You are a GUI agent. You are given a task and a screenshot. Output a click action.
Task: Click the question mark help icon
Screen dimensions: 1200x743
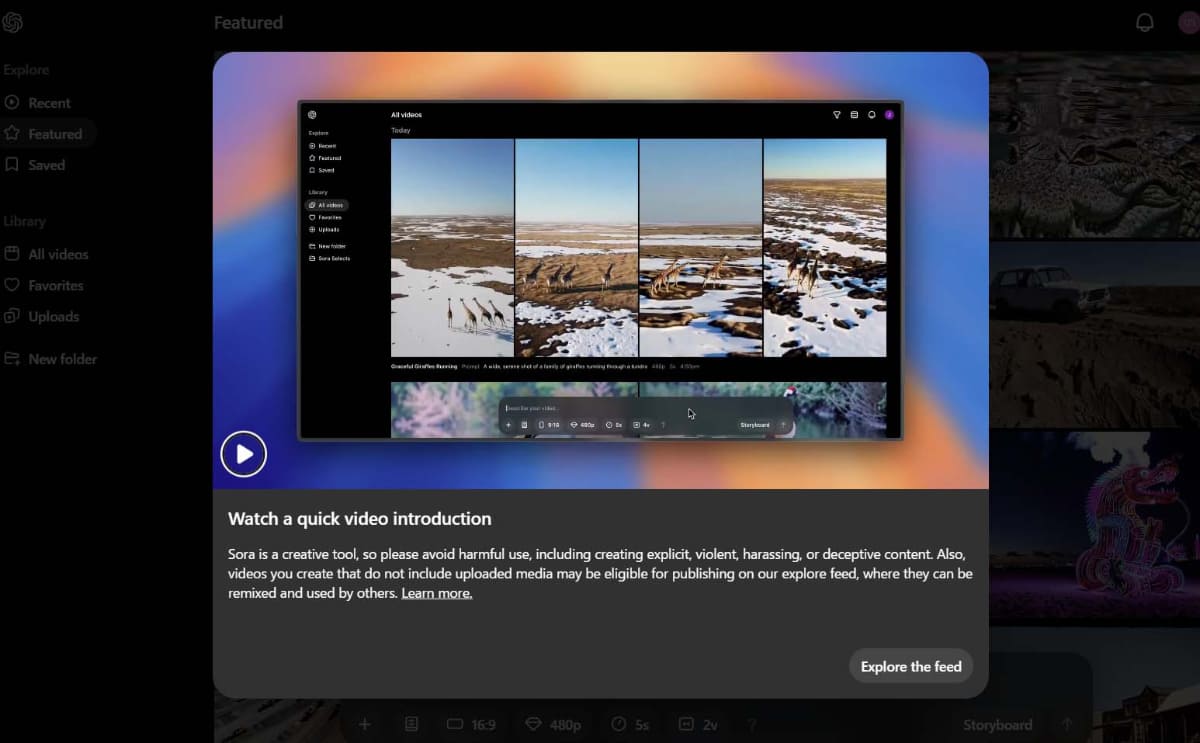[x=752, y=725]
